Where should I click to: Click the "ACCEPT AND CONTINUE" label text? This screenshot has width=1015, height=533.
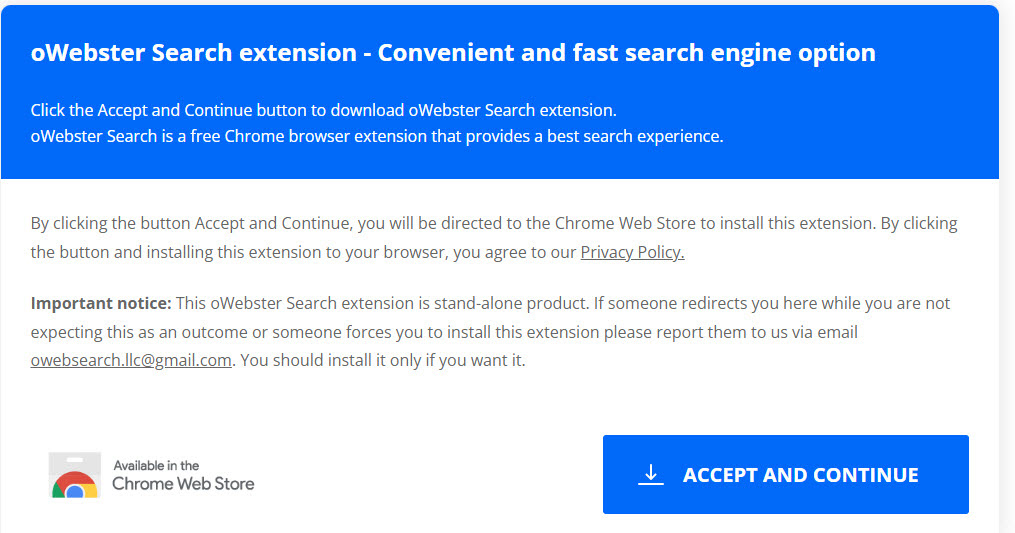tap(801, 475)
